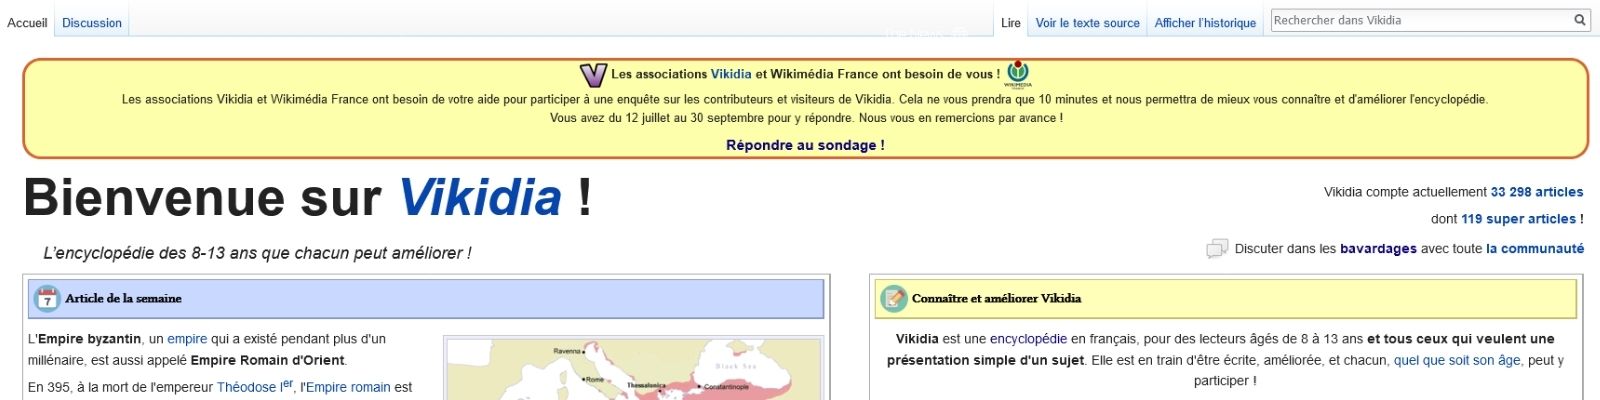Open la communauté link
This screenshot has width=1600, height=400.
click(x=1535, y=249)
